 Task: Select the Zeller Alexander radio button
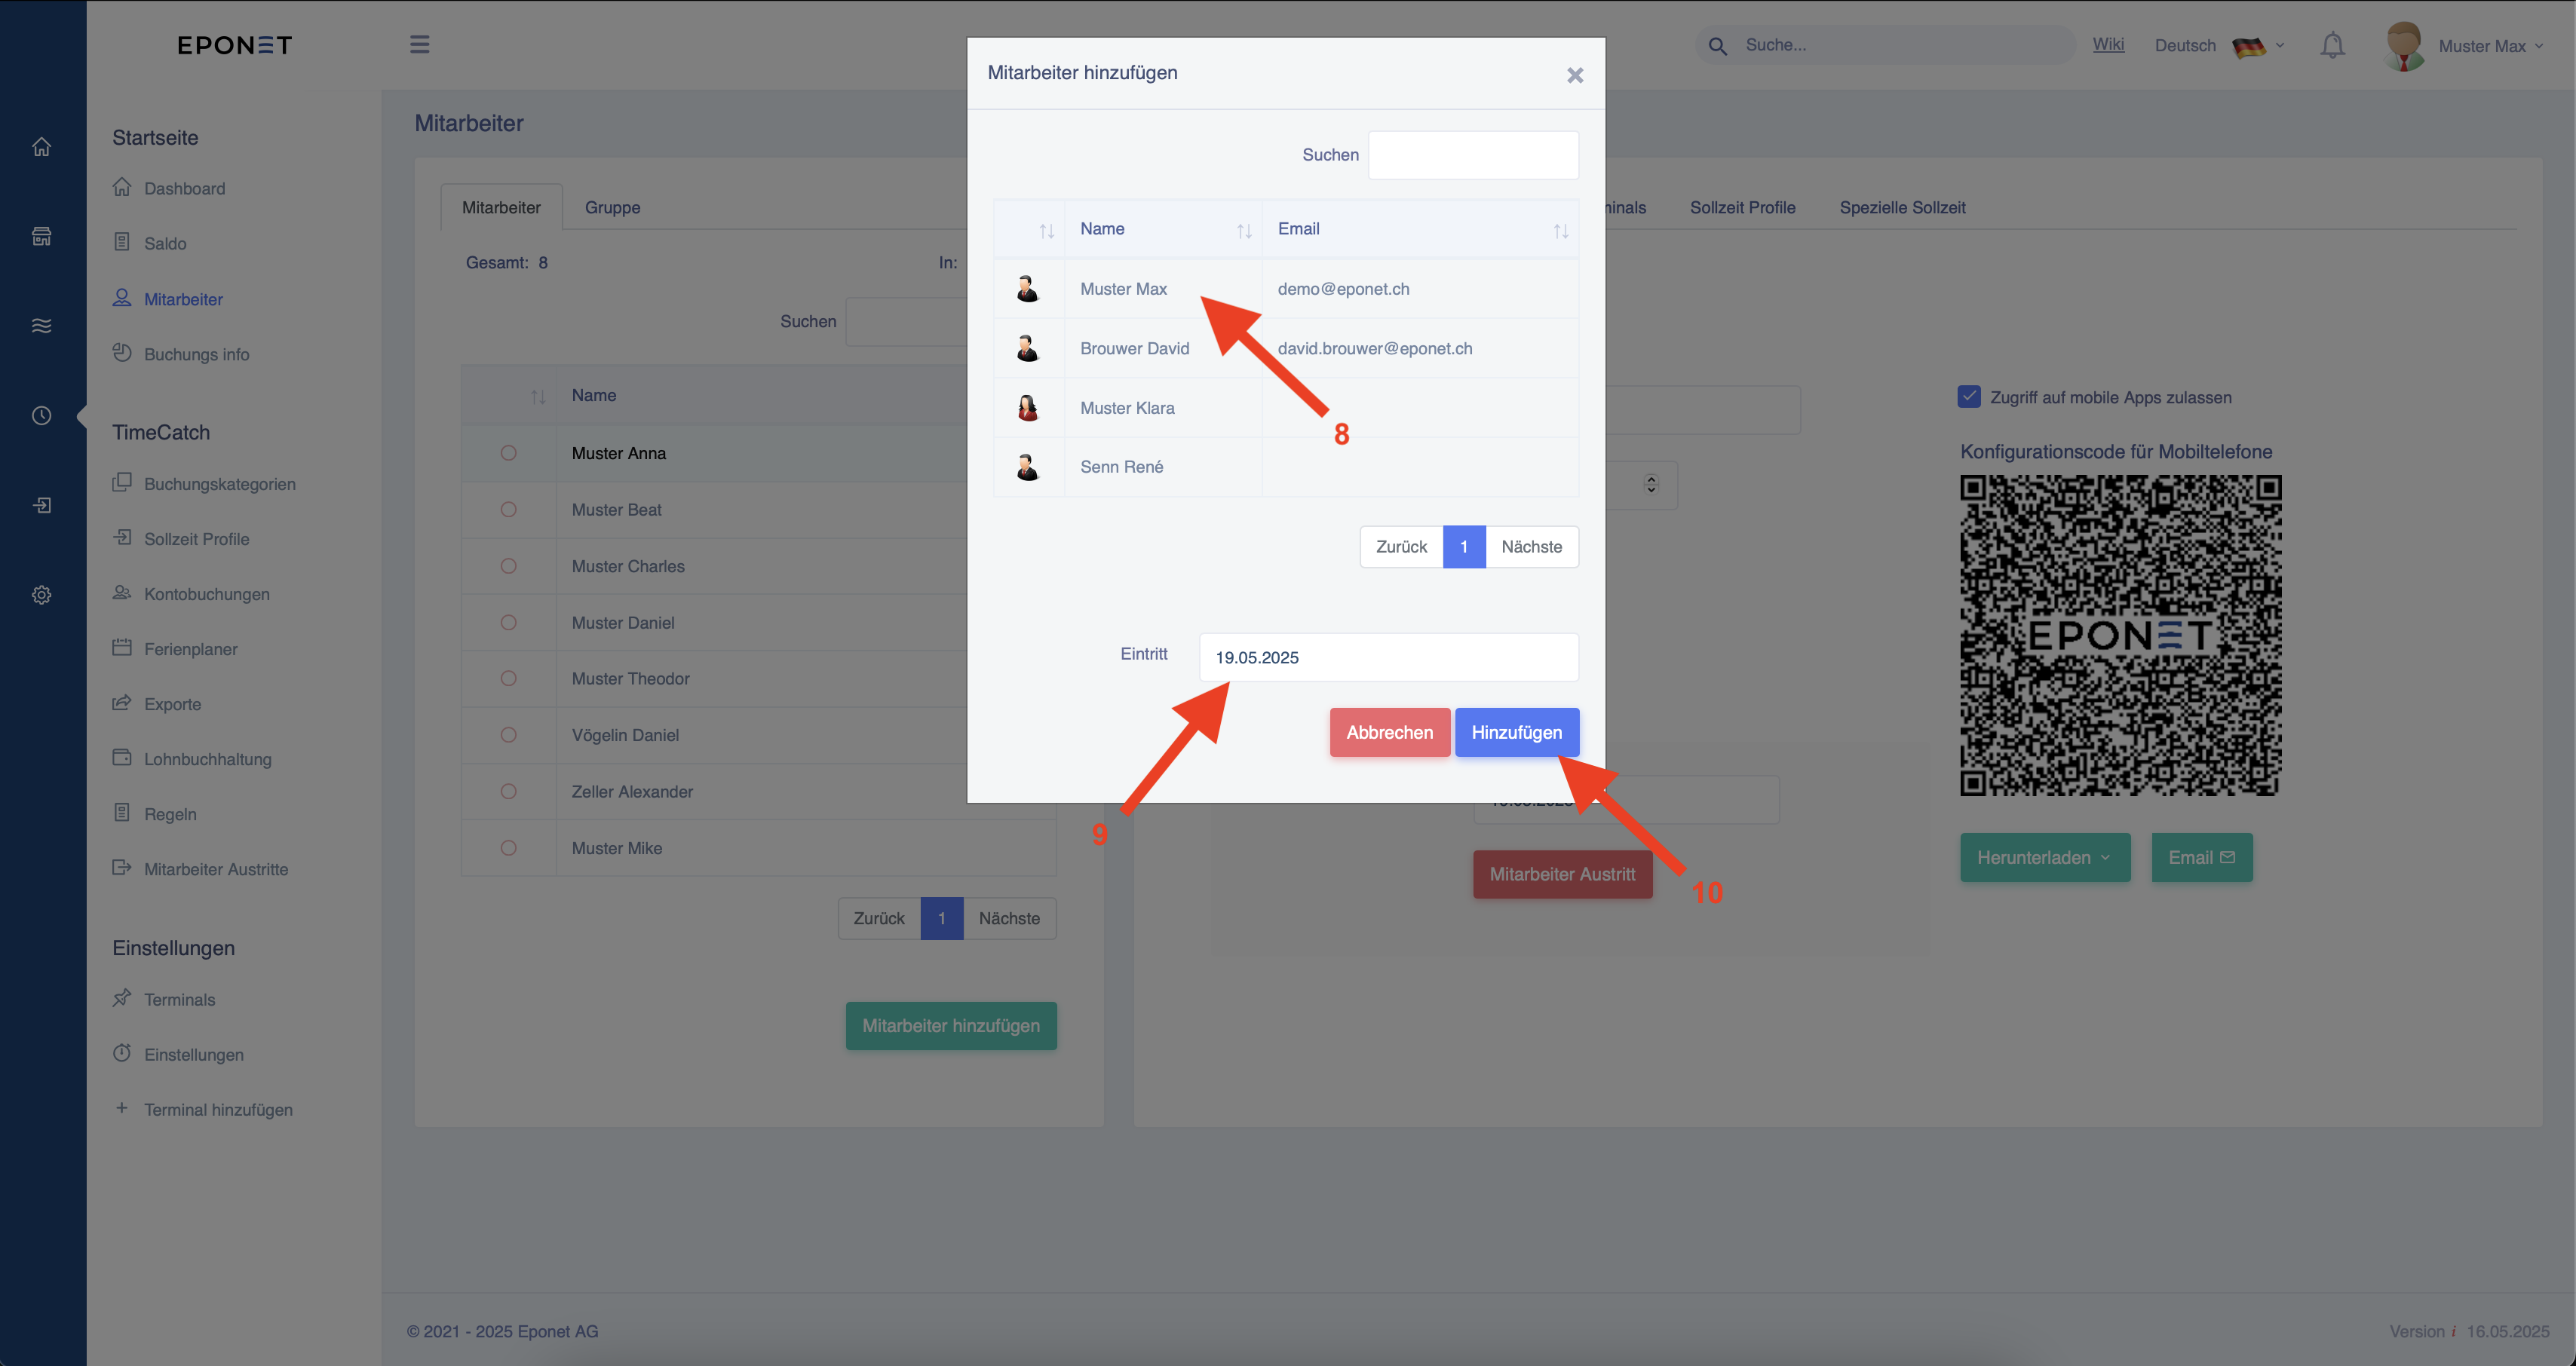[508, 791]
